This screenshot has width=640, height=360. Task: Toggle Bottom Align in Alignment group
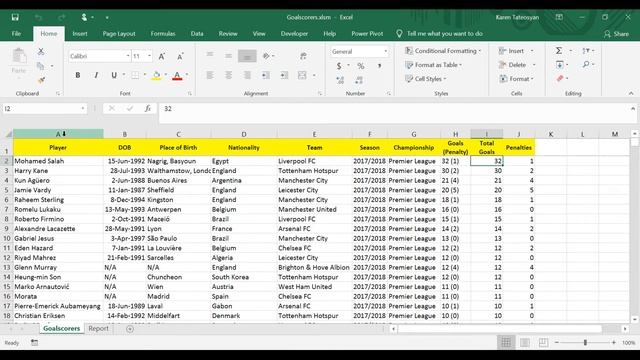(x=247, y=56)
